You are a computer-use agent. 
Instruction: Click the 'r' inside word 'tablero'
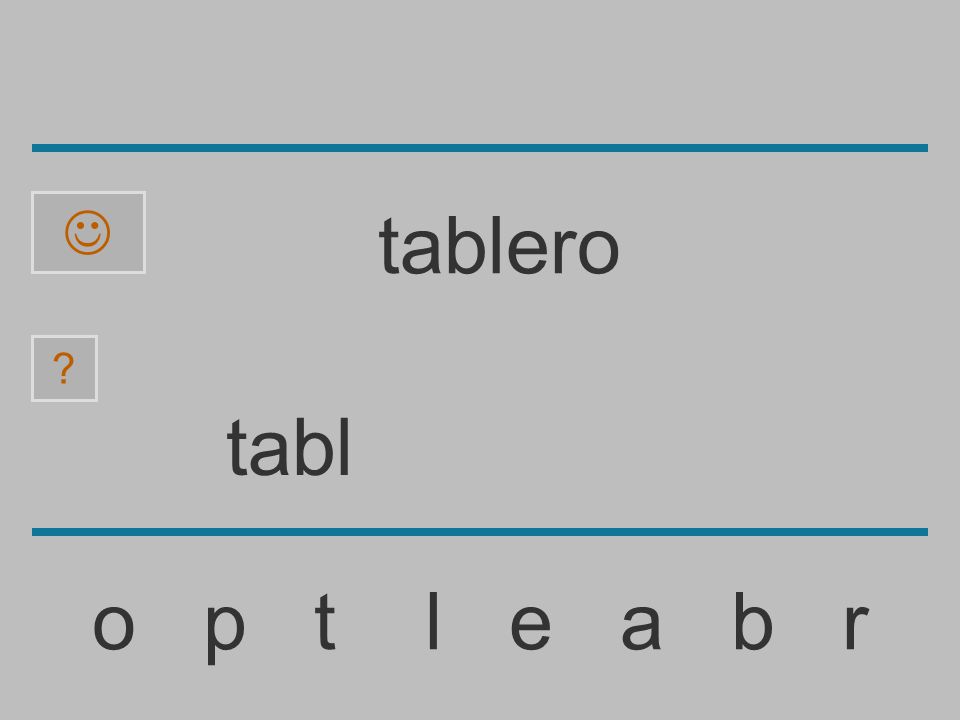(x=565, y=251)
